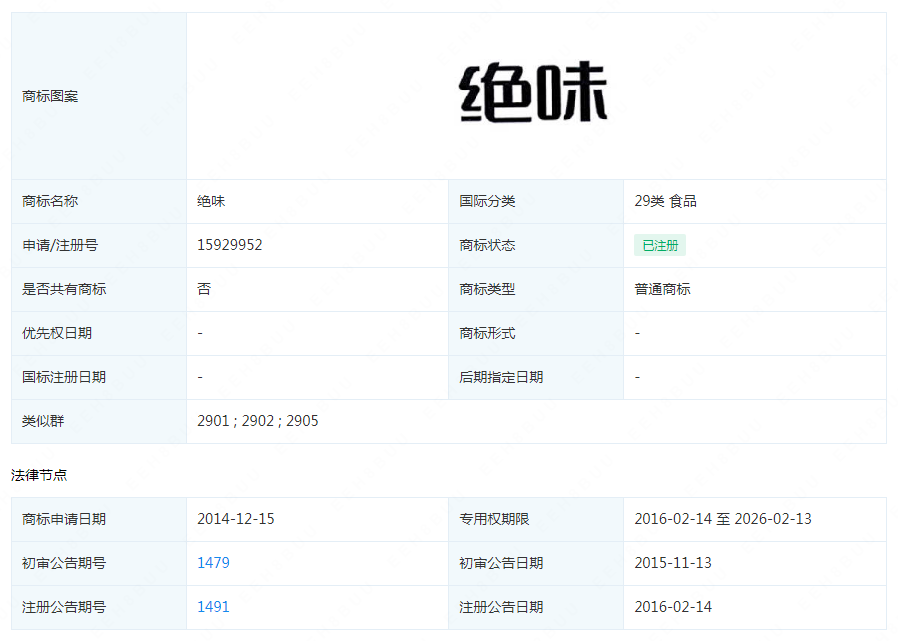Select the similar group codes 2901 ; 2902 ; 2905

pyautogui.click(x=258, y=420)
